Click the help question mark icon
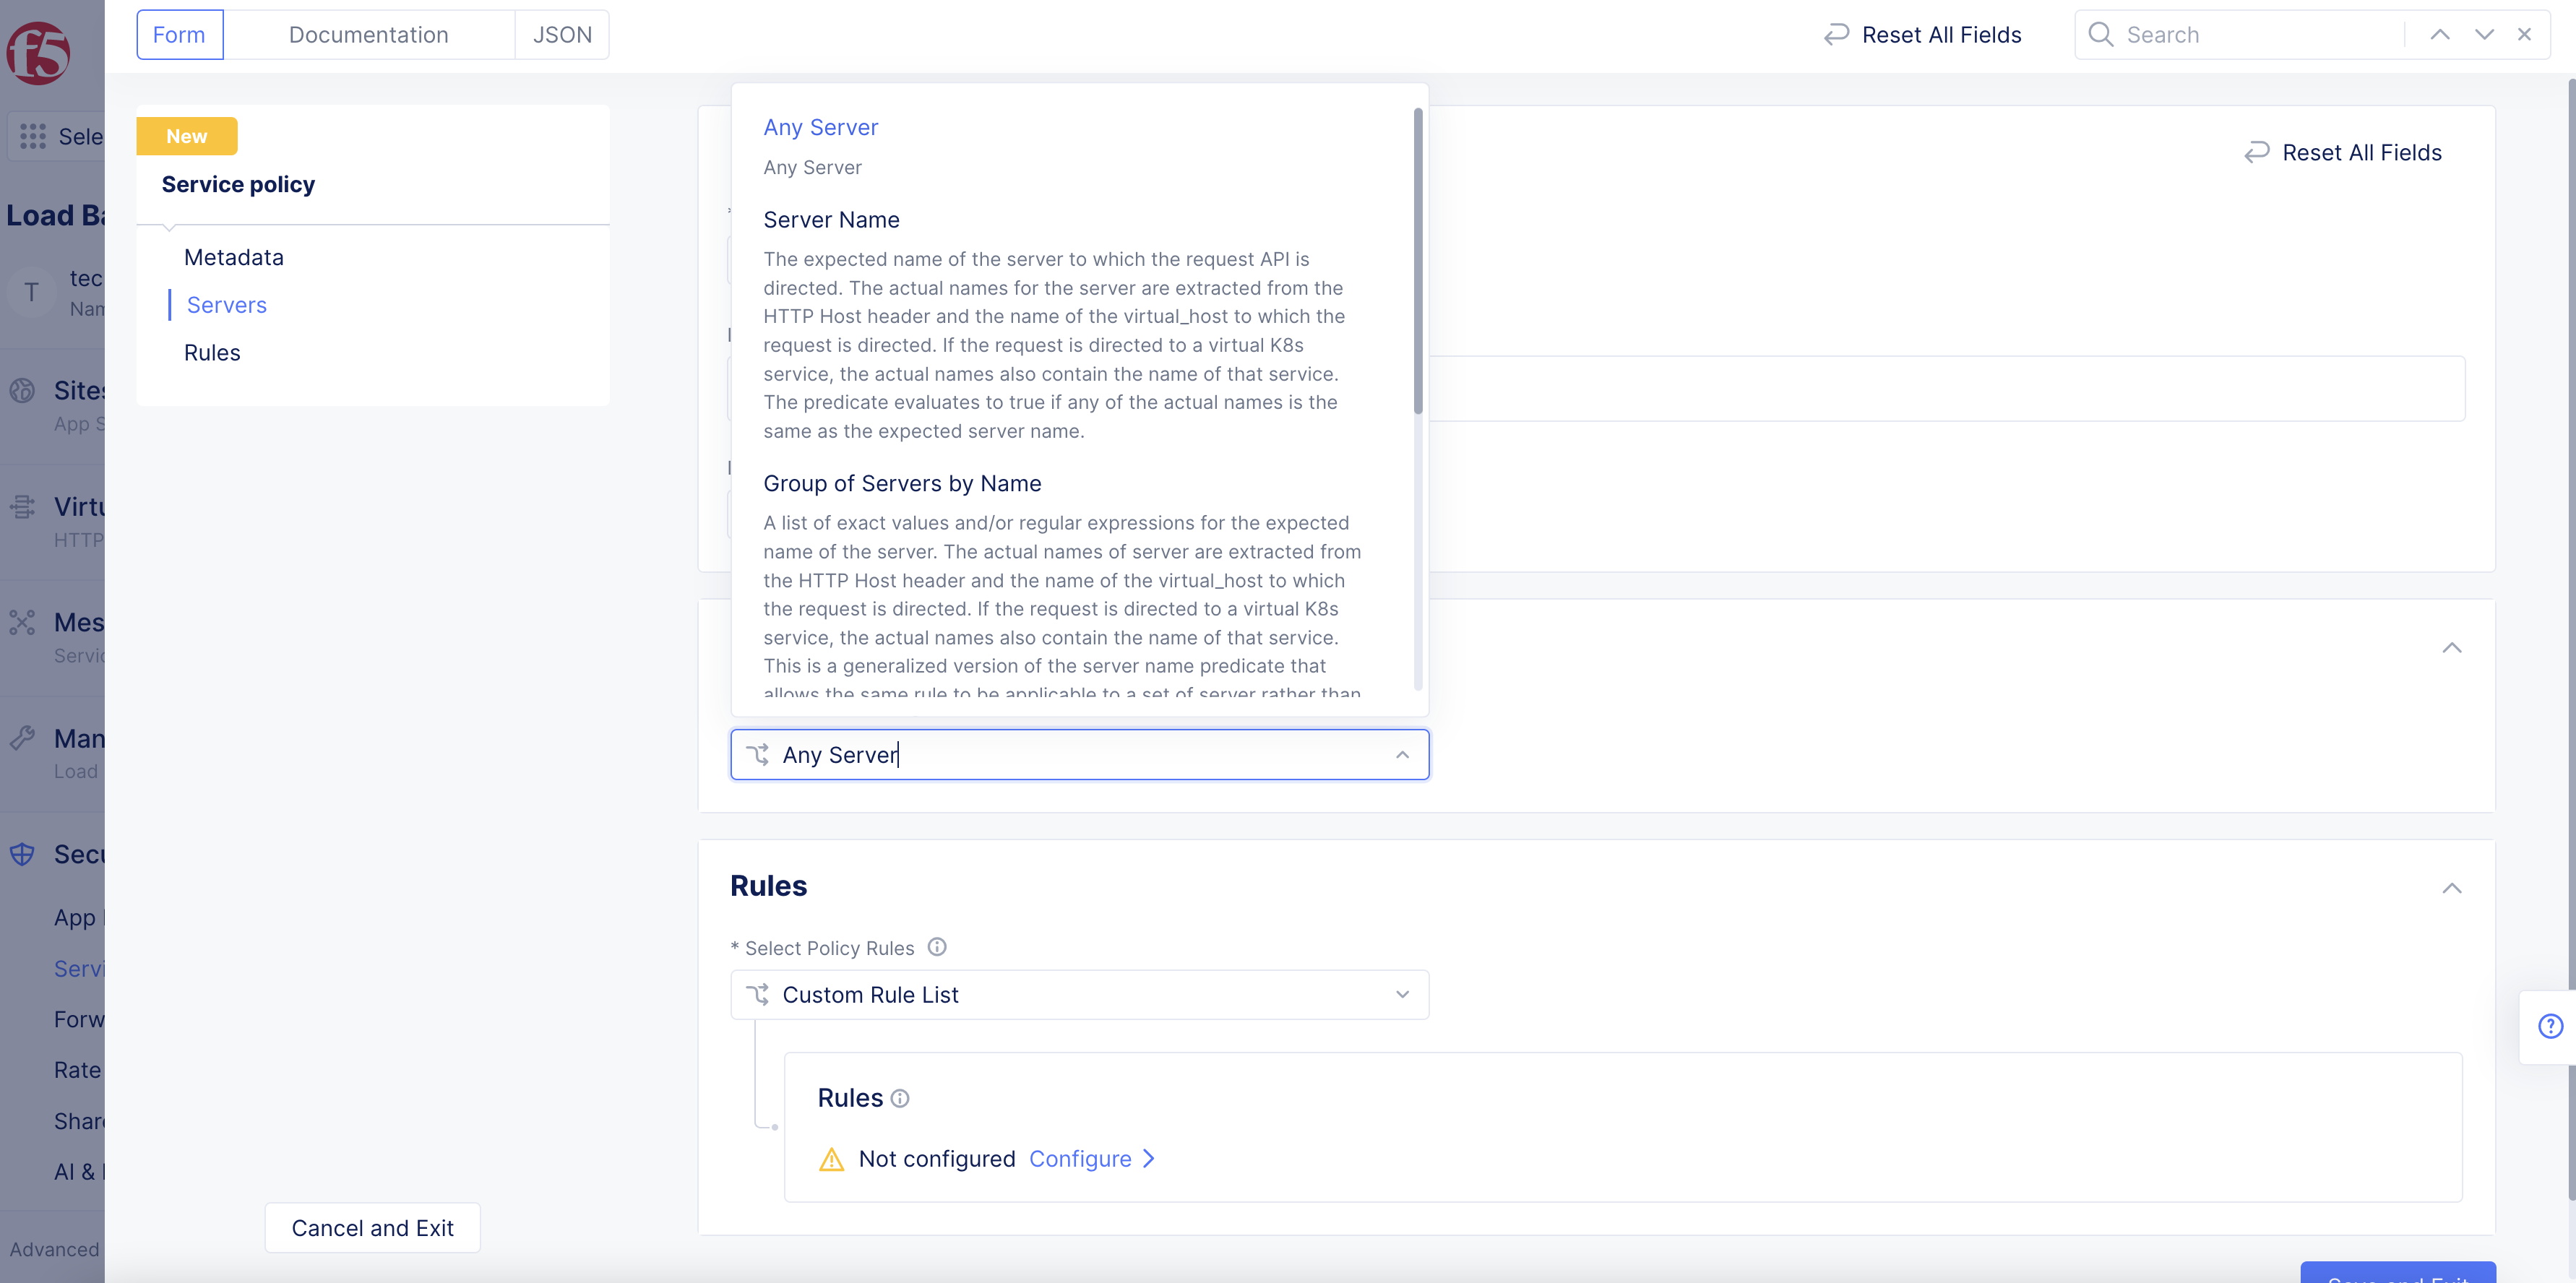 point(2550,1026)
